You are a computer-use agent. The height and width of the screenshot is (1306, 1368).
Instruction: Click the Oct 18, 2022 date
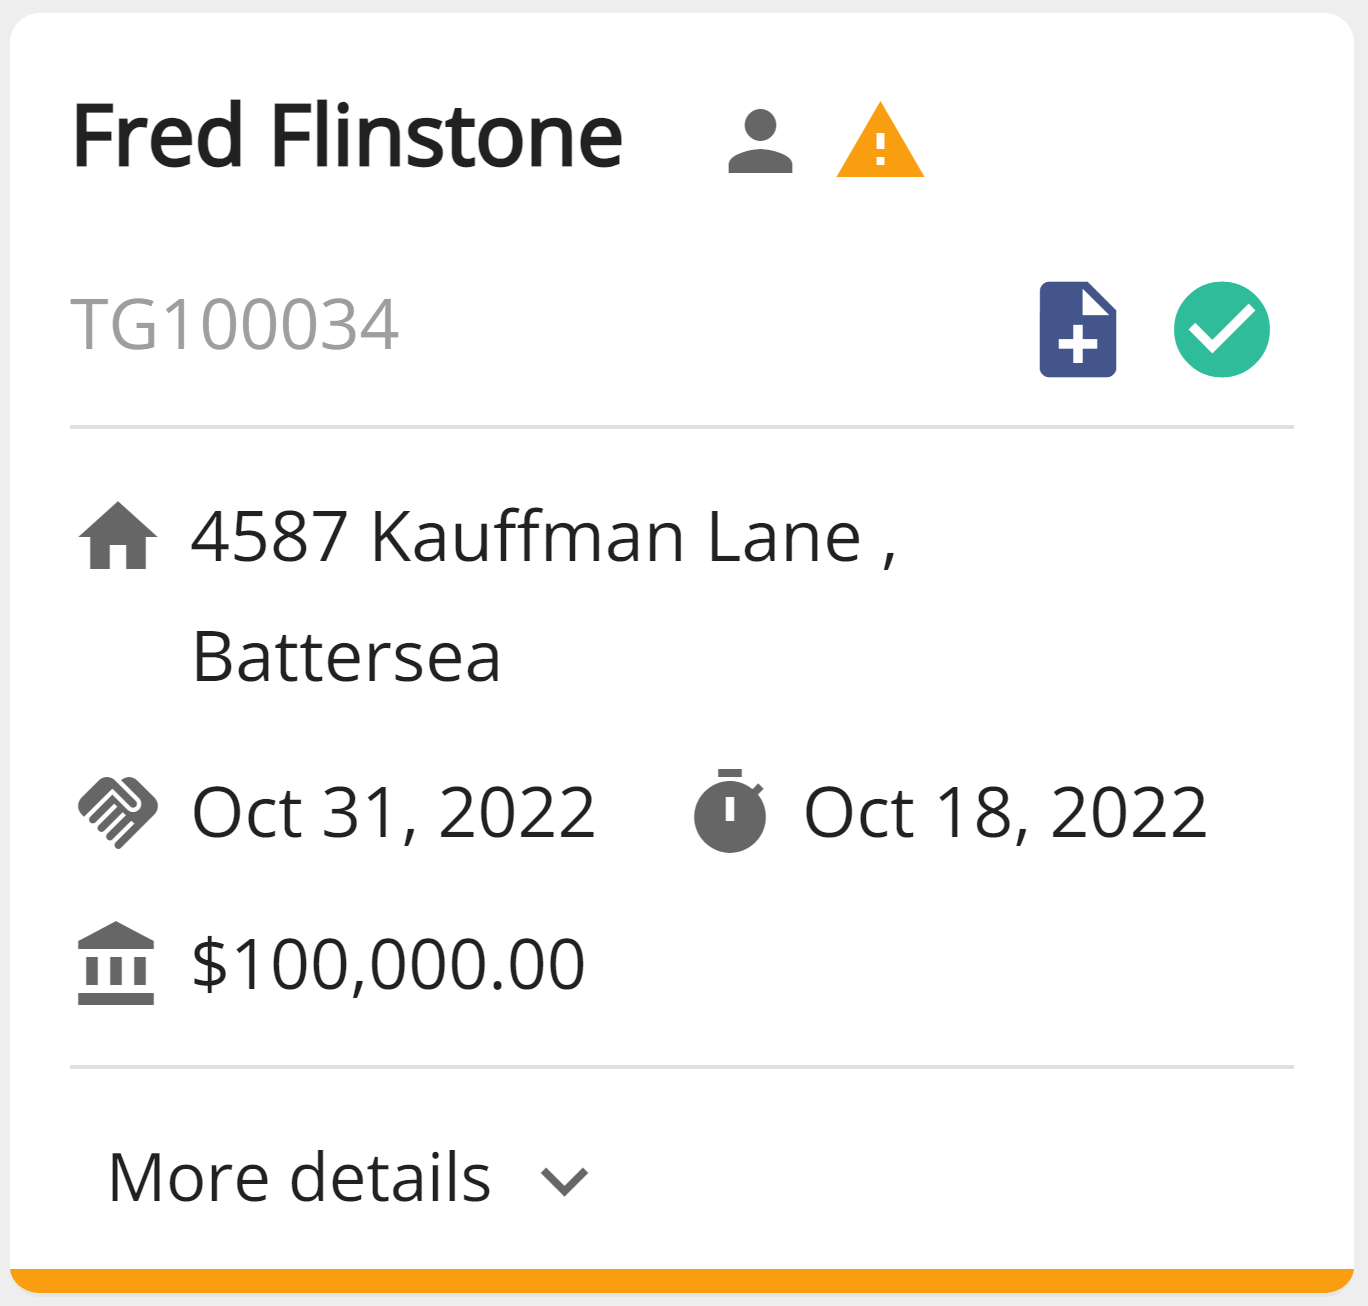[x=1006, y=812]
